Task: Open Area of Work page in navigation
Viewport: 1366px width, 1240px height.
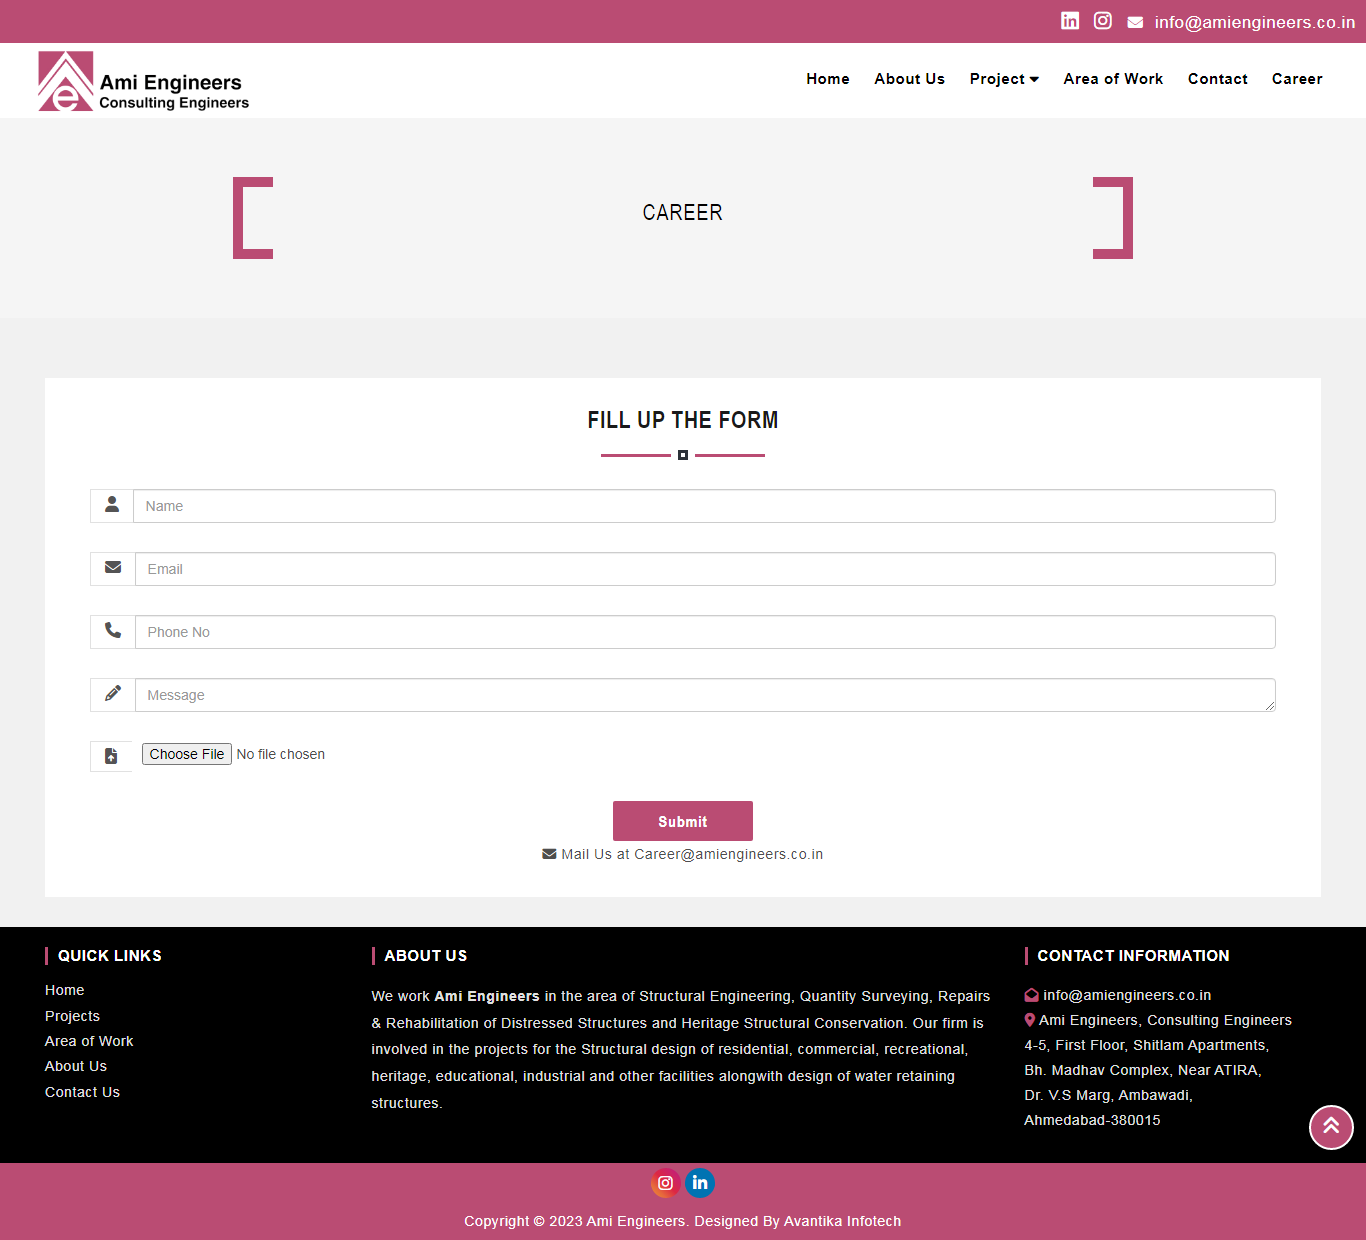Action: tap(1113, 79)
